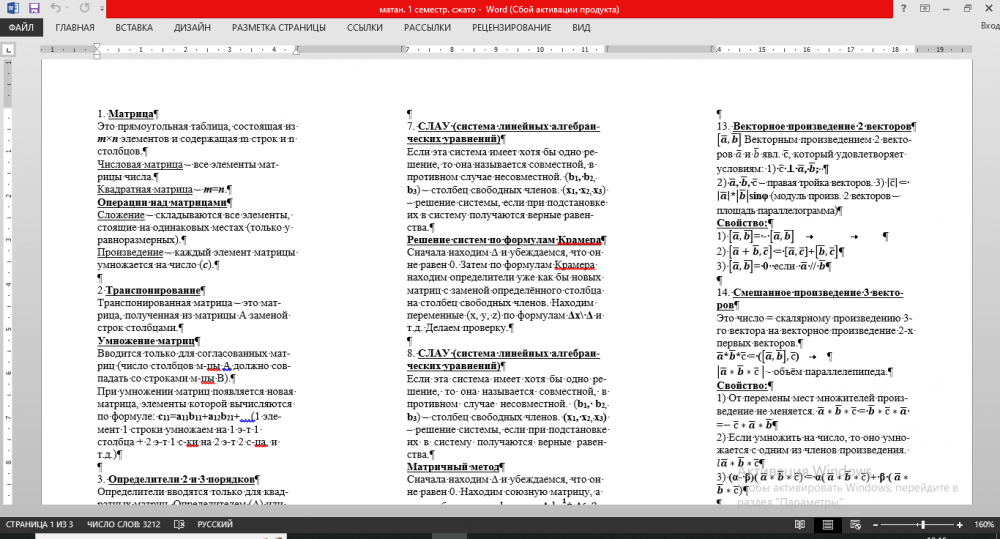The height and width of the screenshot is (539, 1000).
Task: Switch to the ВИД ribbon tab
Action: click(581, 27)
